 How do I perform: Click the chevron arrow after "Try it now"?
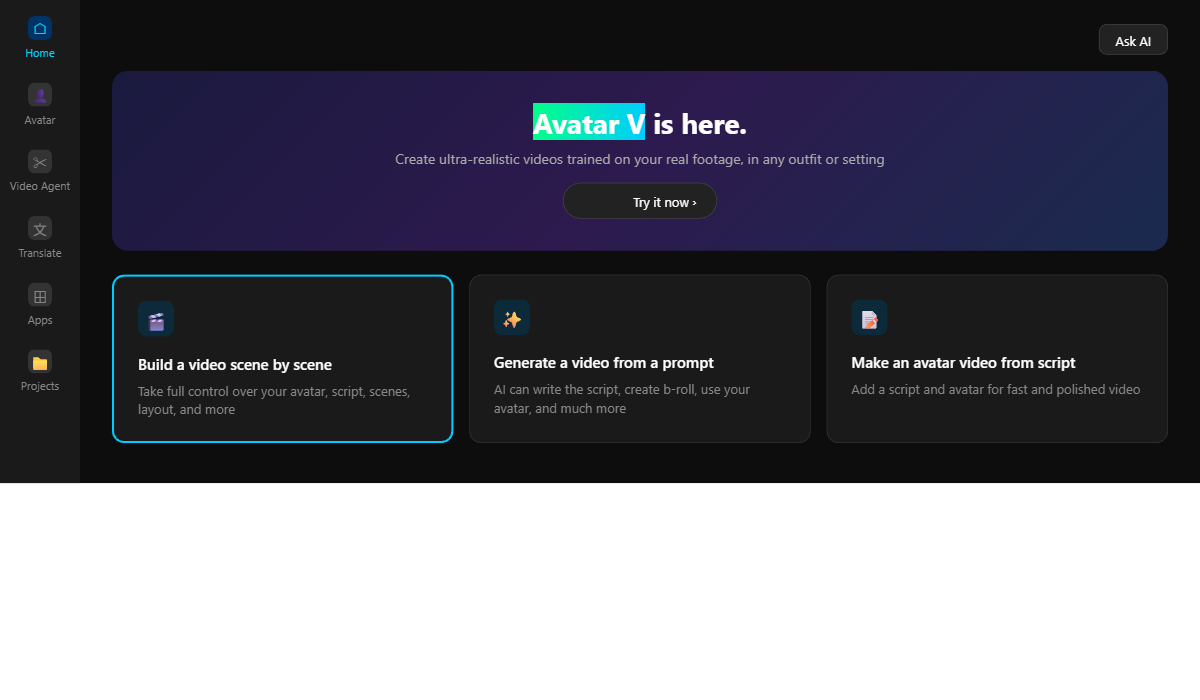694,203
